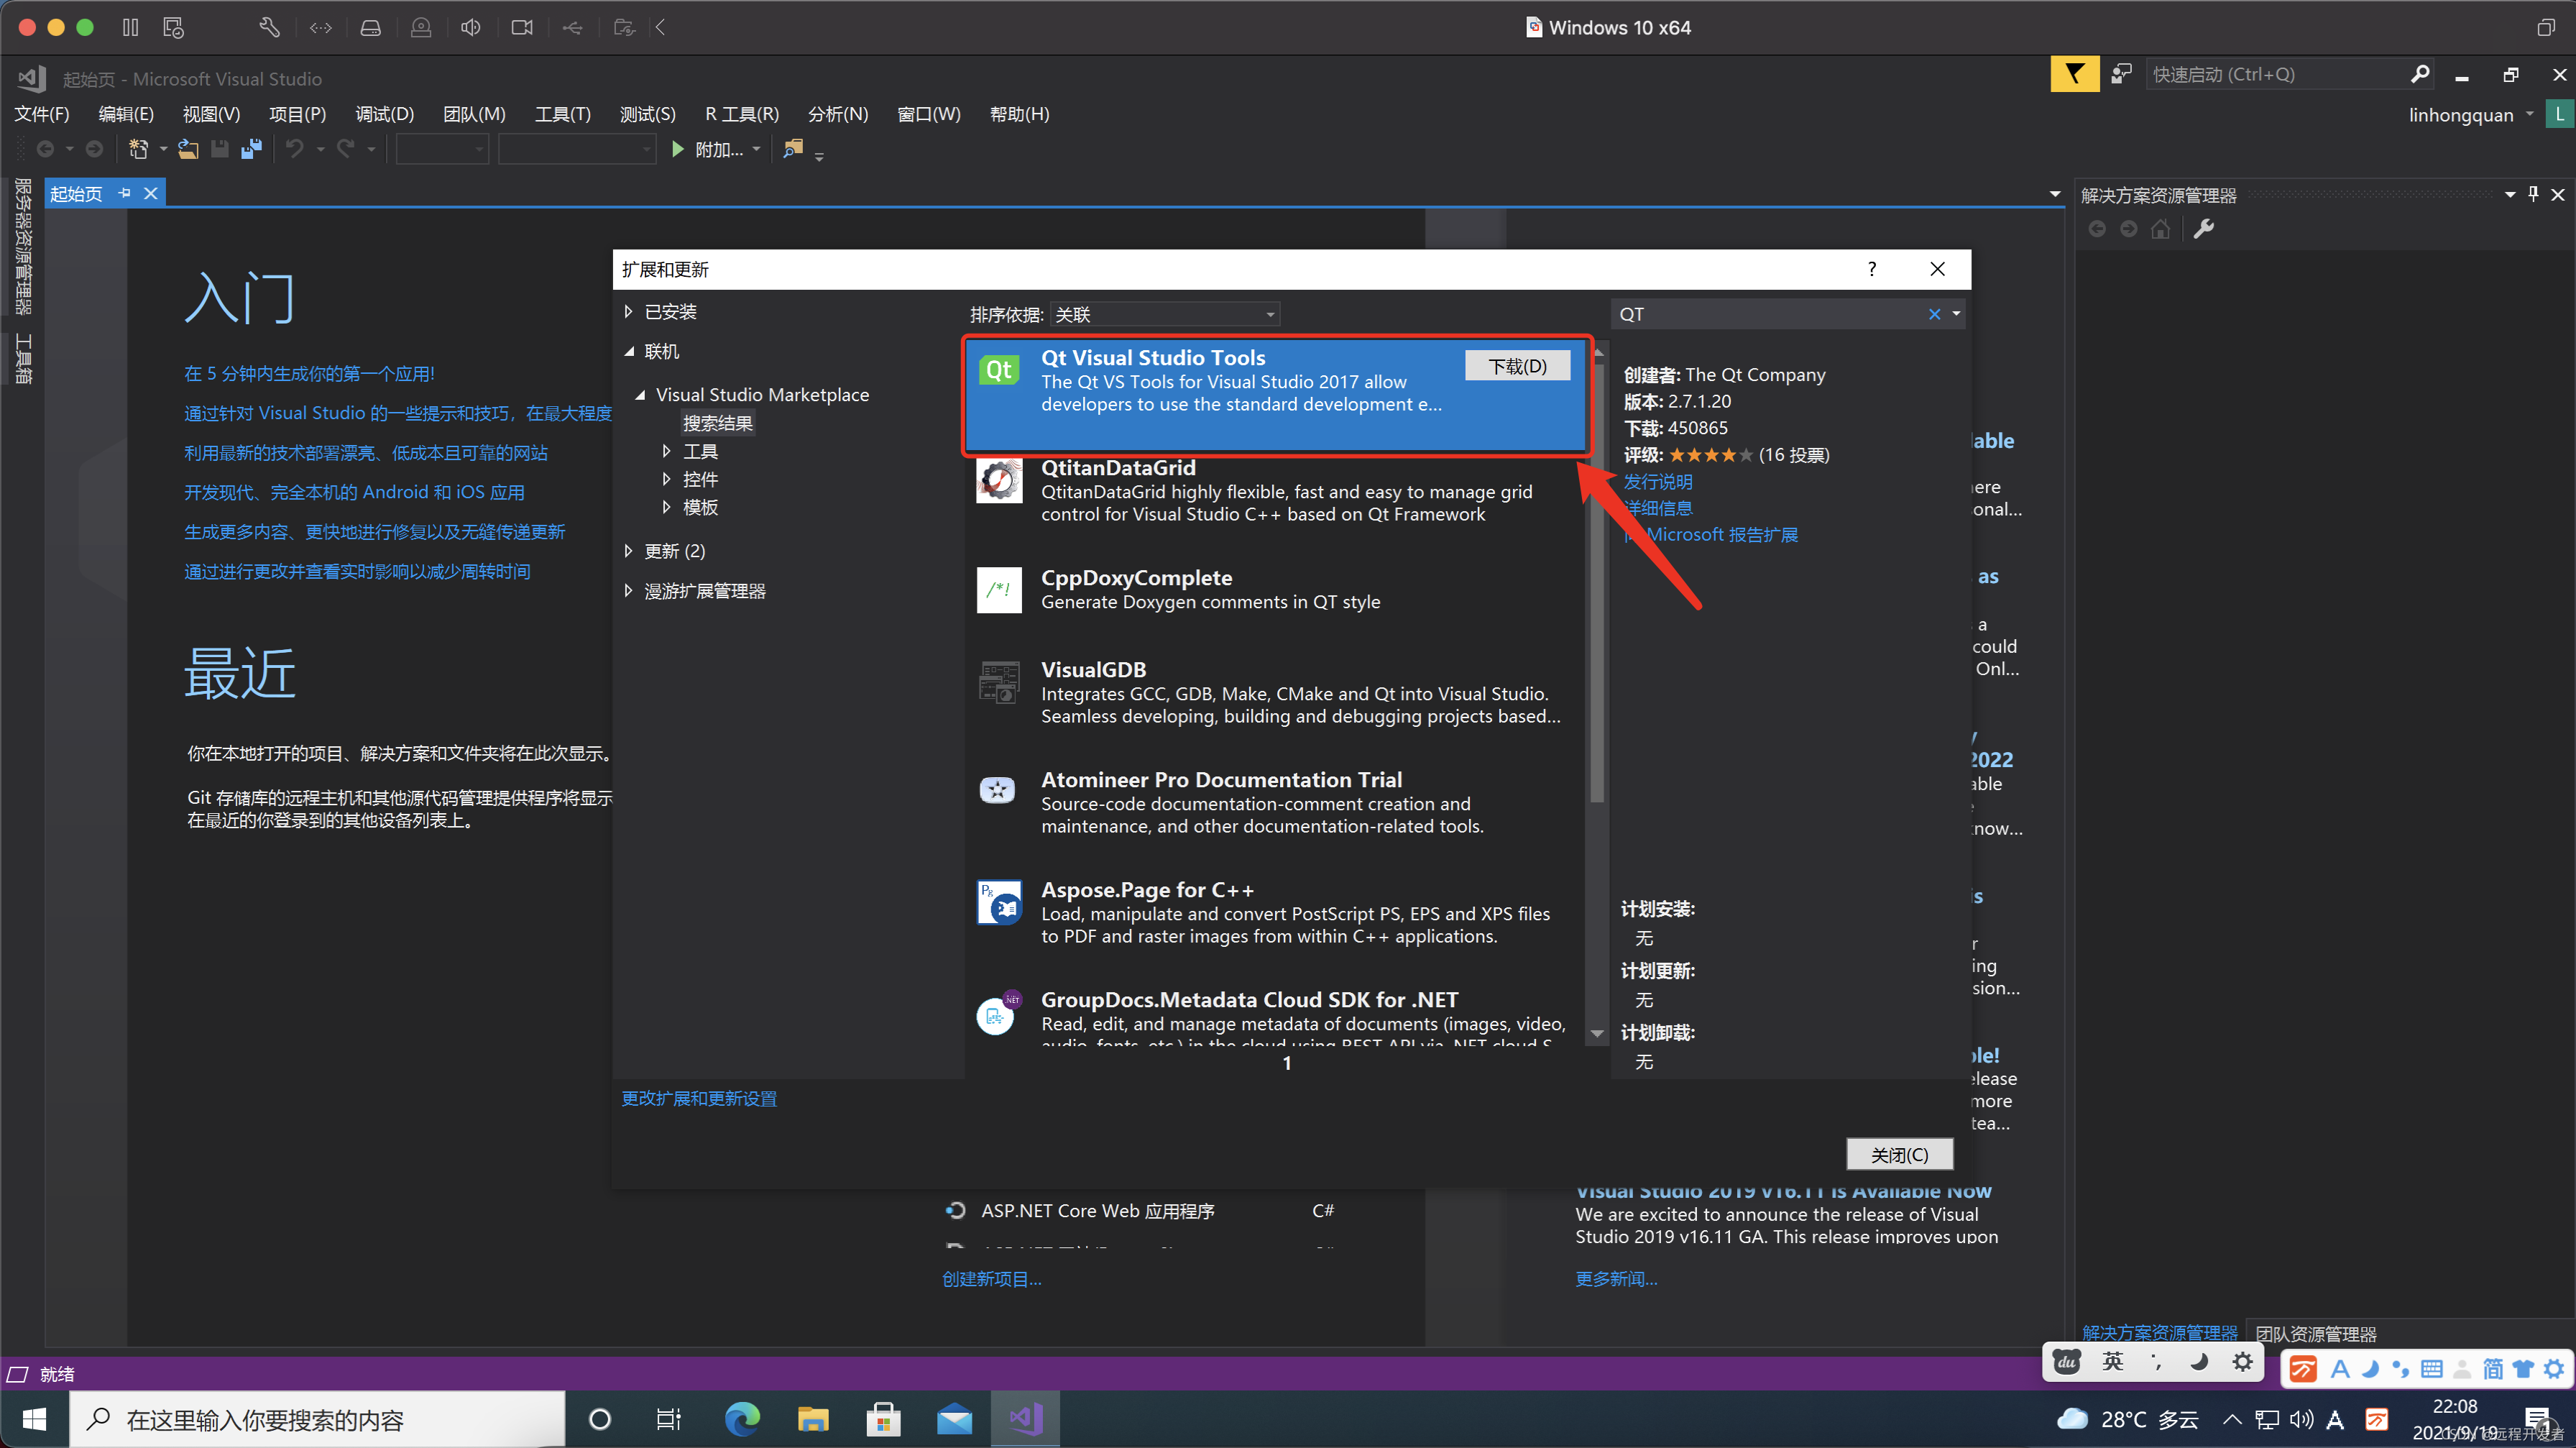Viewport: 2576px width, 1448px height.
Task: Toggle auto-hide pin on Solution Explorer
Action: click(2533, 194)
